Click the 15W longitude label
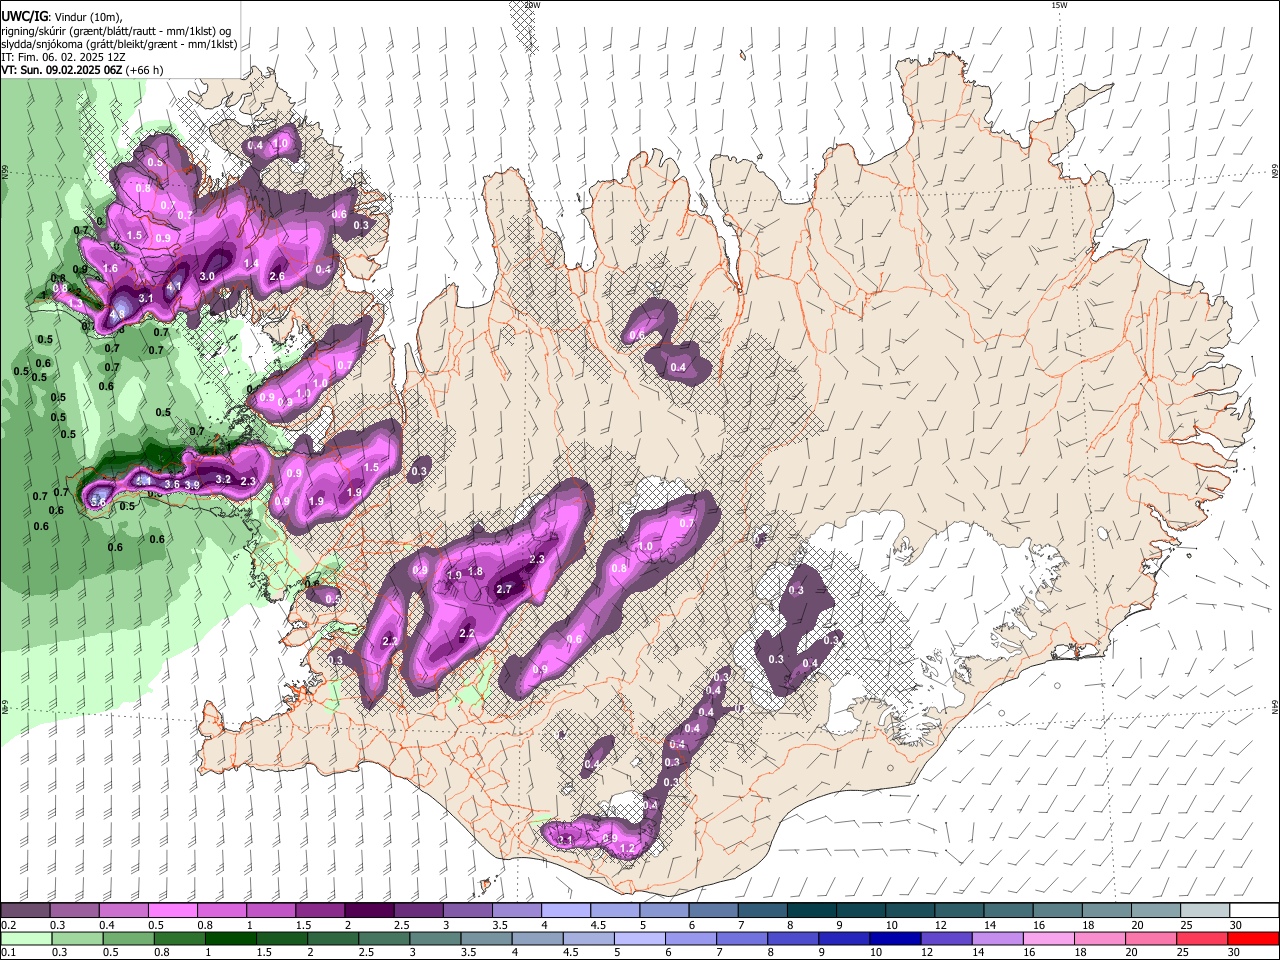Screen dimensions: 1280x960 click(1059, 5)
